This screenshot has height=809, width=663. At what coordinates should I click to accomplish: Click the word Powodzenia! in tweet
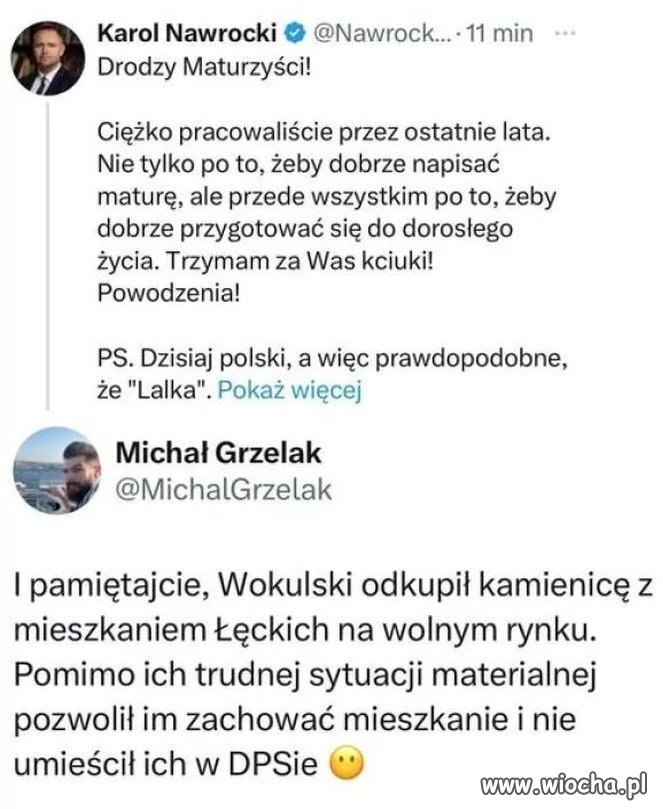169,293
